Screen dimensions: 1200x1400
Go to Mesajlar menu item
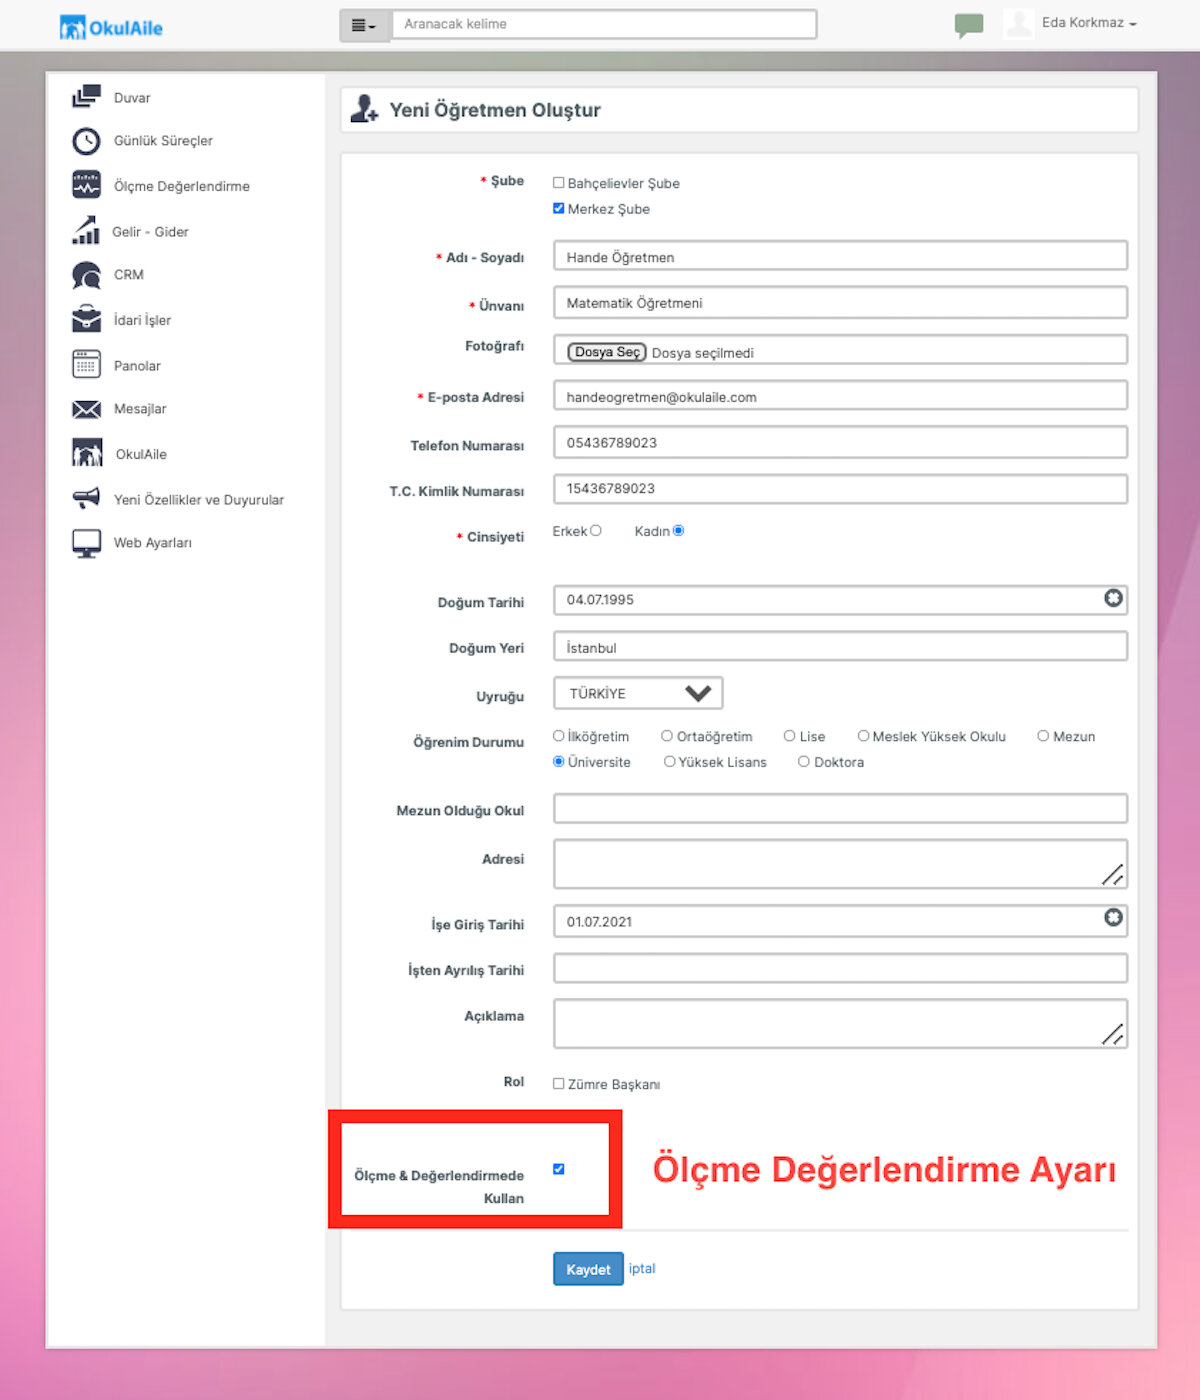(x=140, y=409)
